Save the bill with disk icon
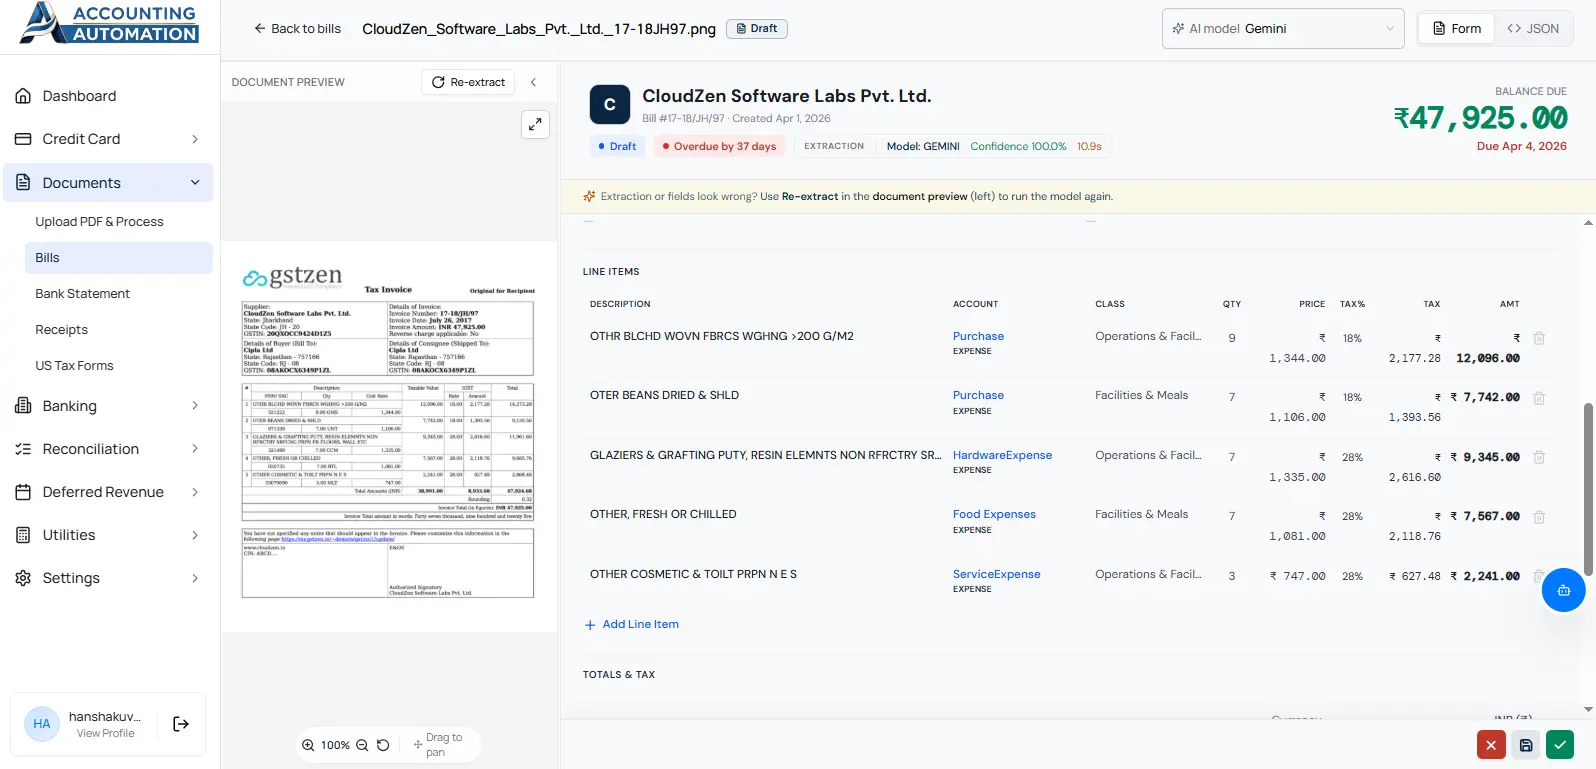 point(1526,745)
